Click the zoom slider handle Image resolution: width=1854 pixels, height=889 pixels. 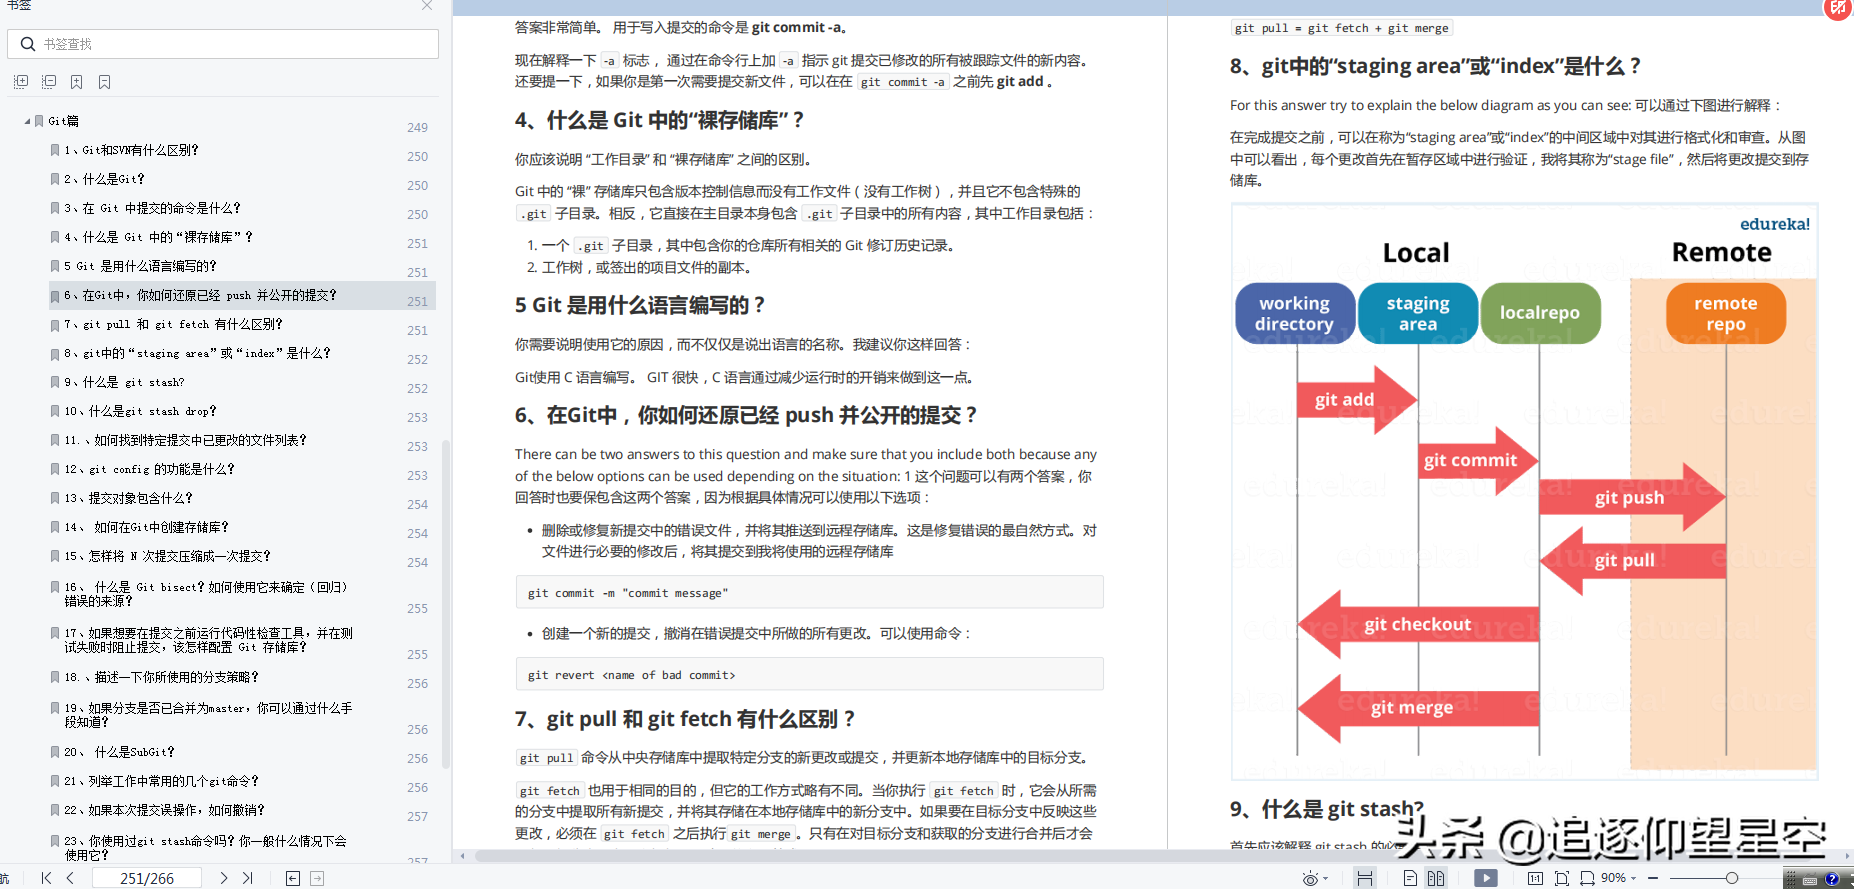point(1732,878)
